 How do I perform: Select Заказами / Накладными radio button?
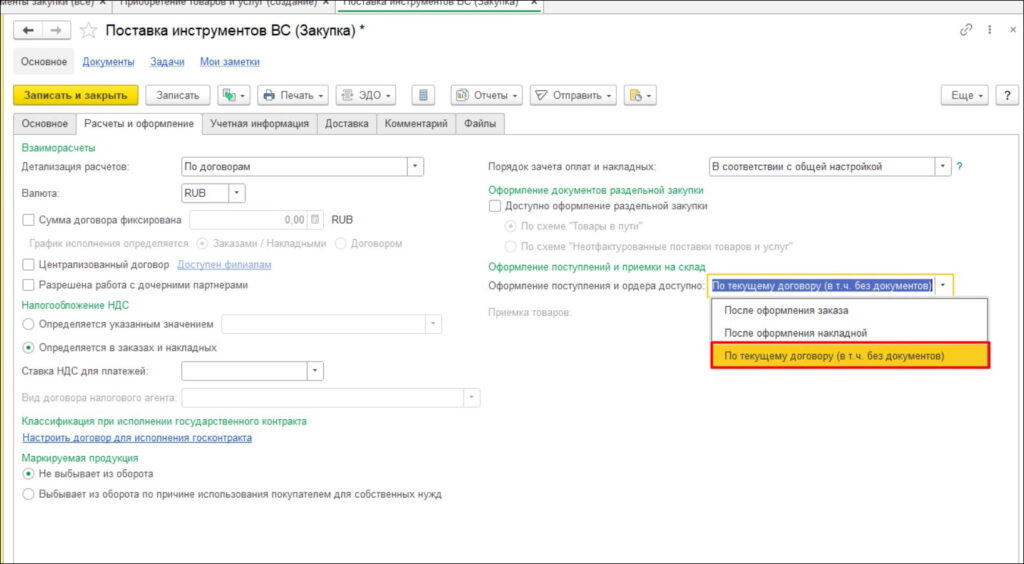202,243
